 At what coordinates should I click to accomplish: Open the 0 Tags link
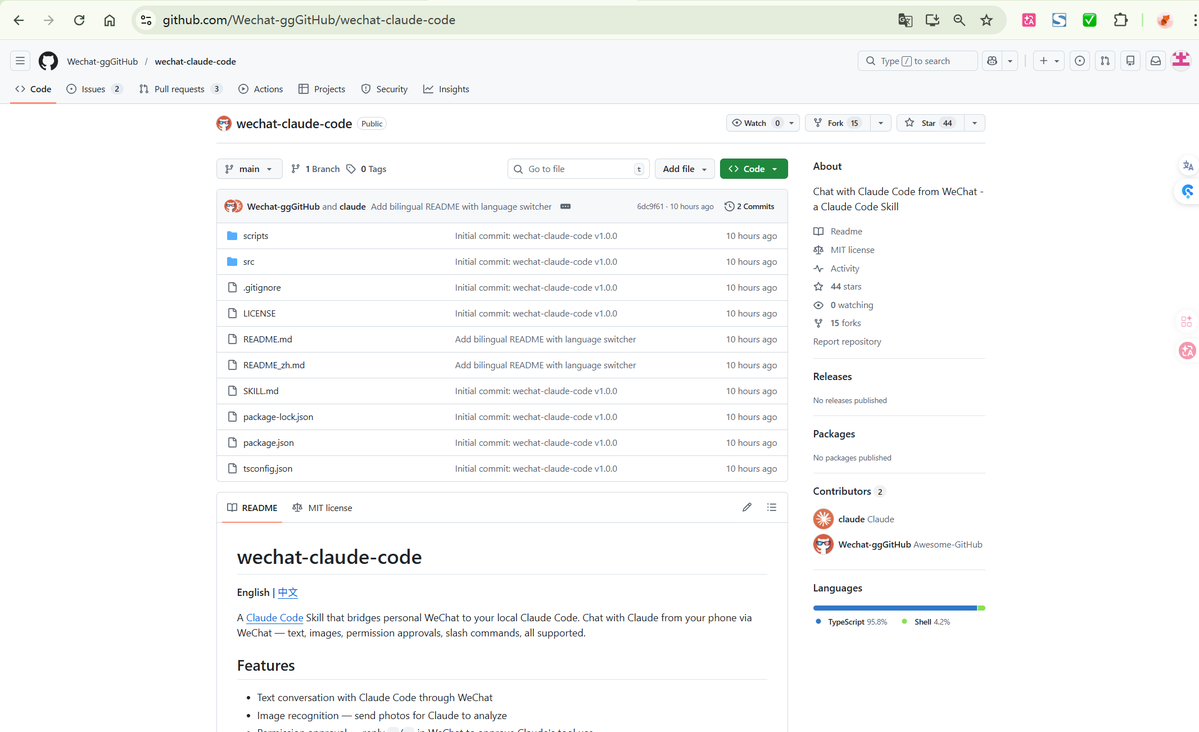pyautogui.click(x=366, y=169)
